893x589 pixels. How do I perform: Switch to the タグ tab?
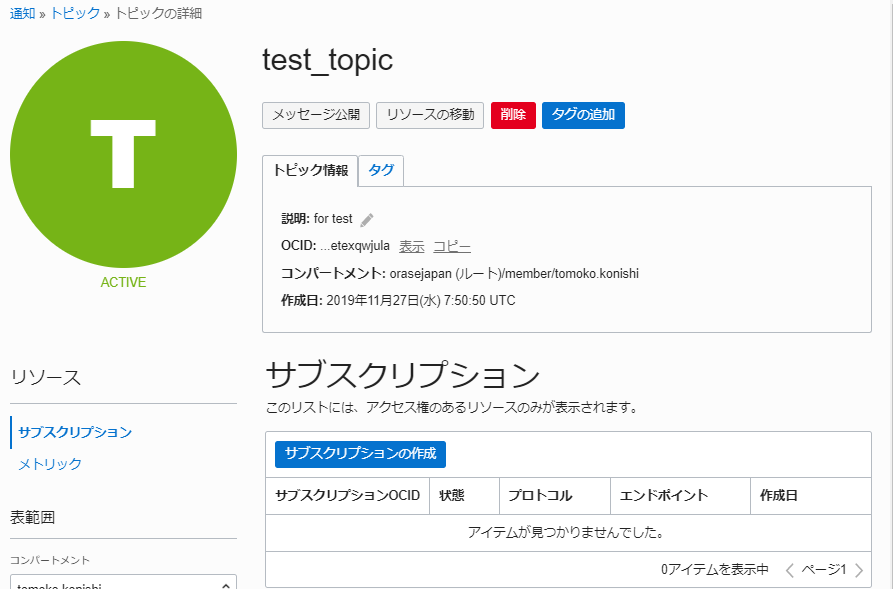(x=380, y=170)
